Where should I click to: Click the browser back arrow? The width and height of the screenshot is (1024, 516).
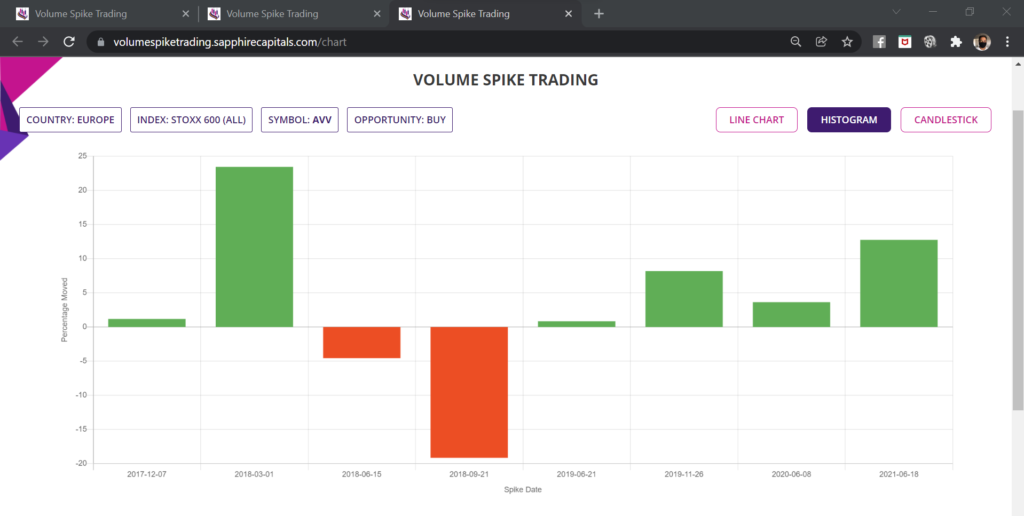click(x=18, y=42)
